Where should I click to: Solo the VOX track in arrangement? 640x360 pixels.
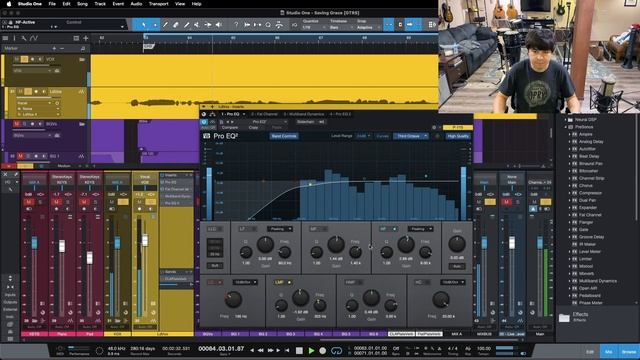24,59
